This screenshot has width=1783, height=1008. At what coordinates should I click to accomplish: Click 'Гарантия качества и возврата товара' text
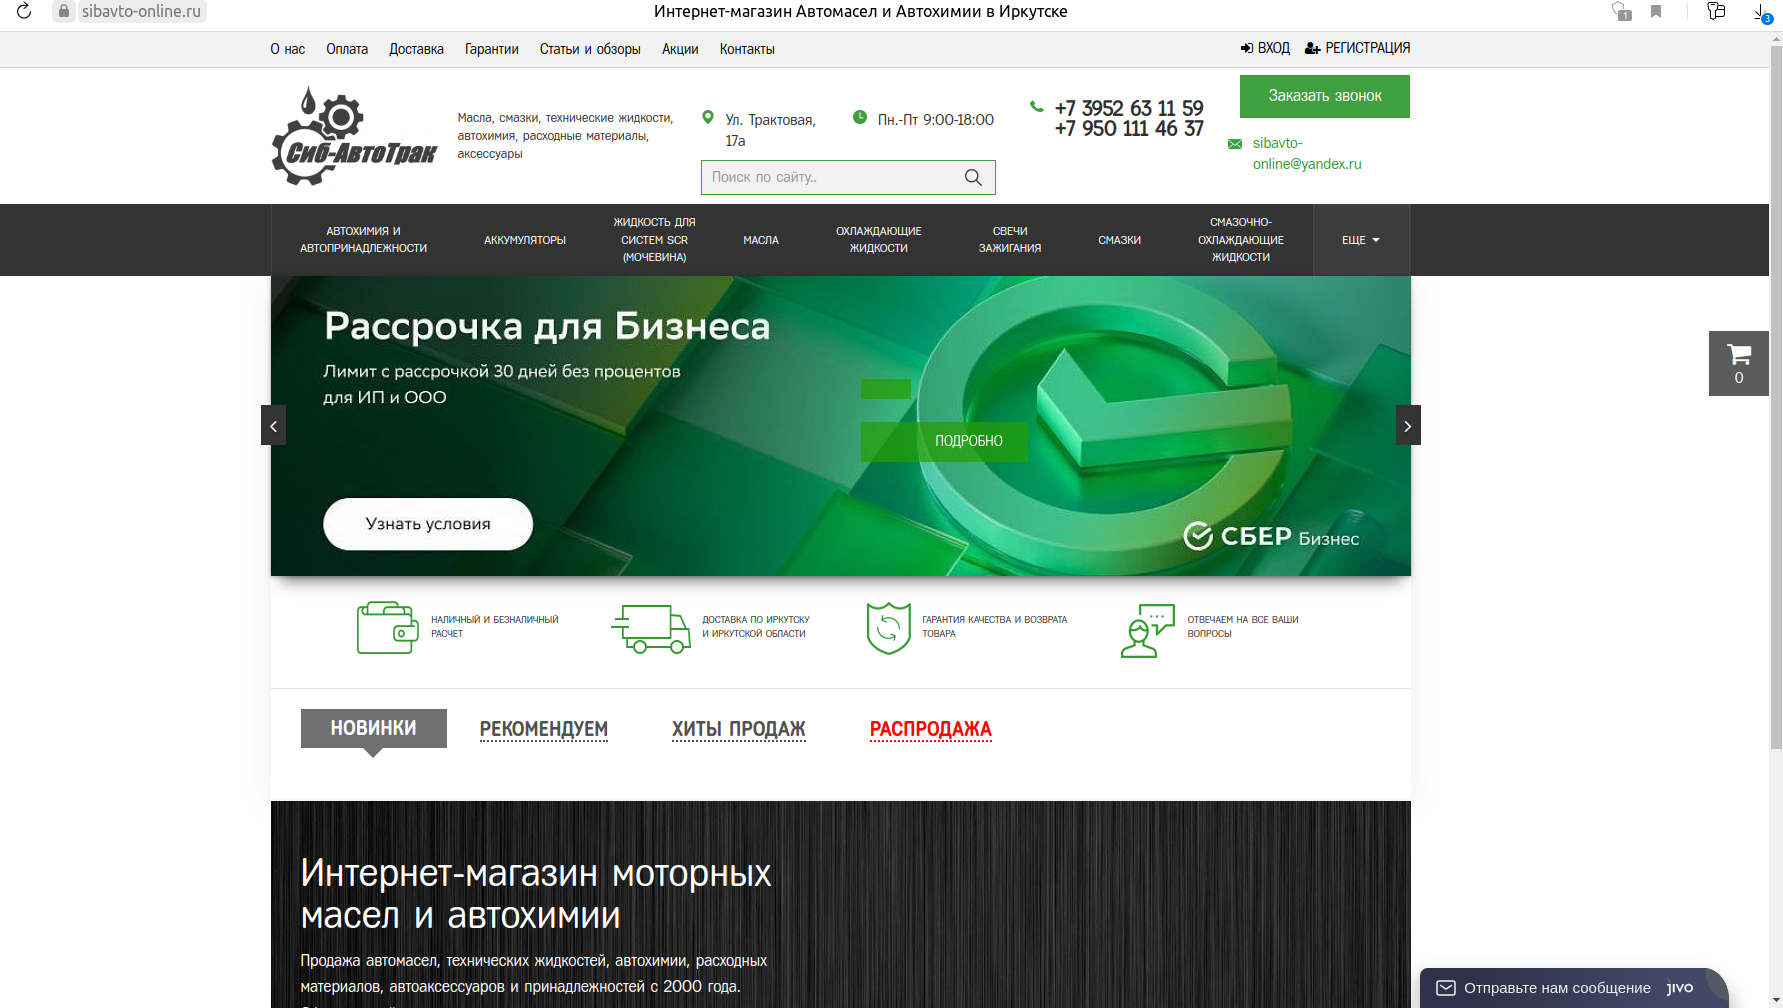[x=995, y=627]
